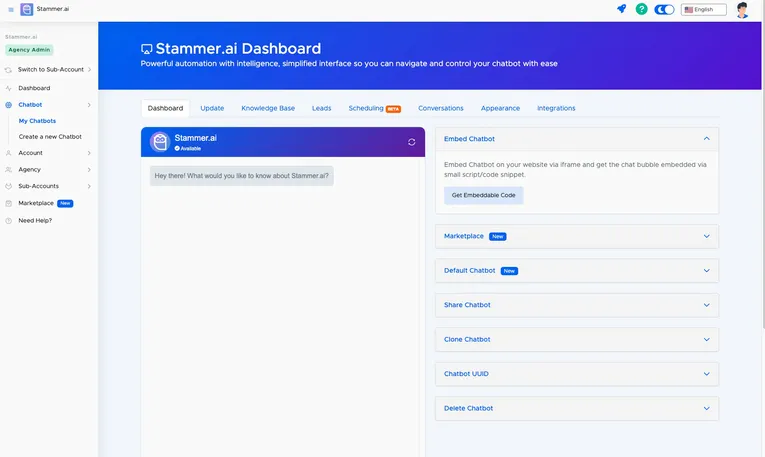Screen dimensions: 765x457
Task: Expand the Account sidebar chevron
Action: pos(89,153)
